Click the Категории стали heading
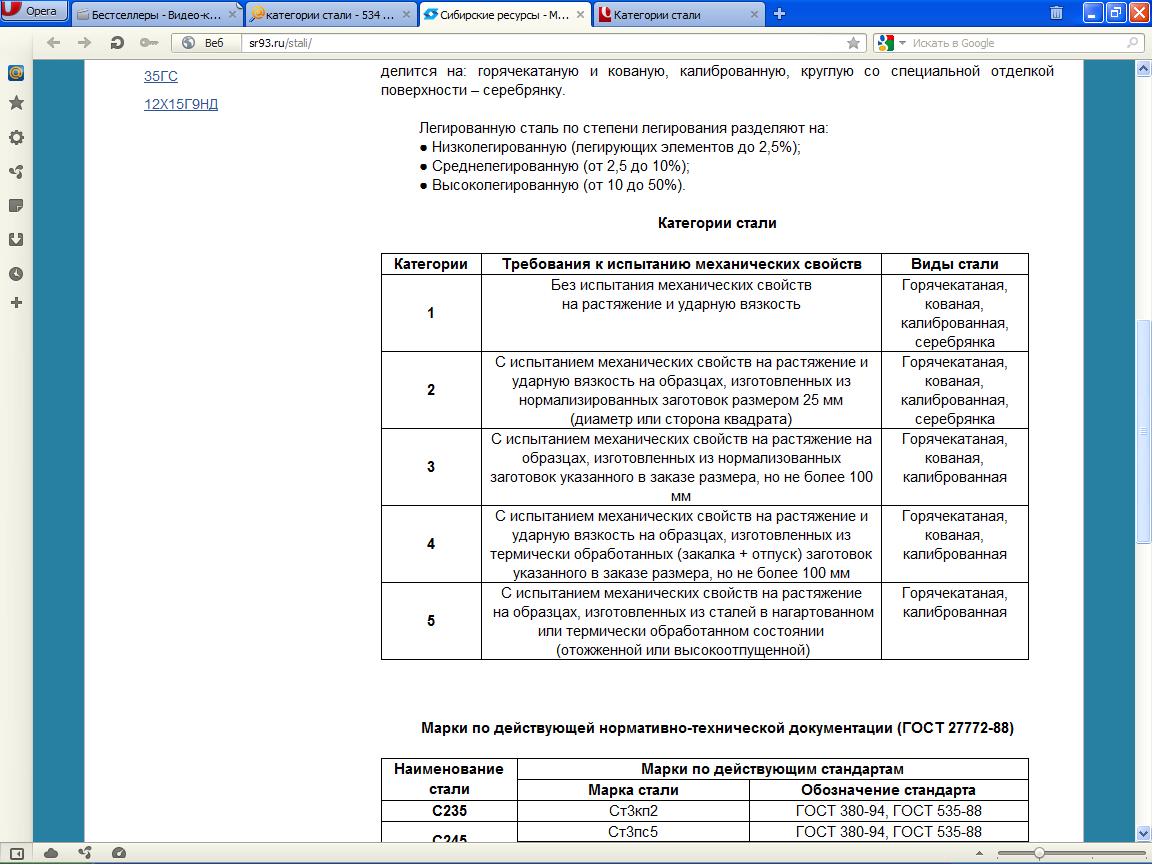1152x864 pixels. (717, 223)
